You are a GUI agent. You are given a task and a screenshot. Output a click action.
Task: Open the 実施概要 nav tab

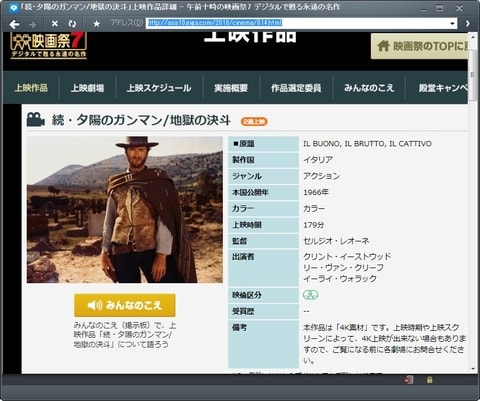coord(231,88)
